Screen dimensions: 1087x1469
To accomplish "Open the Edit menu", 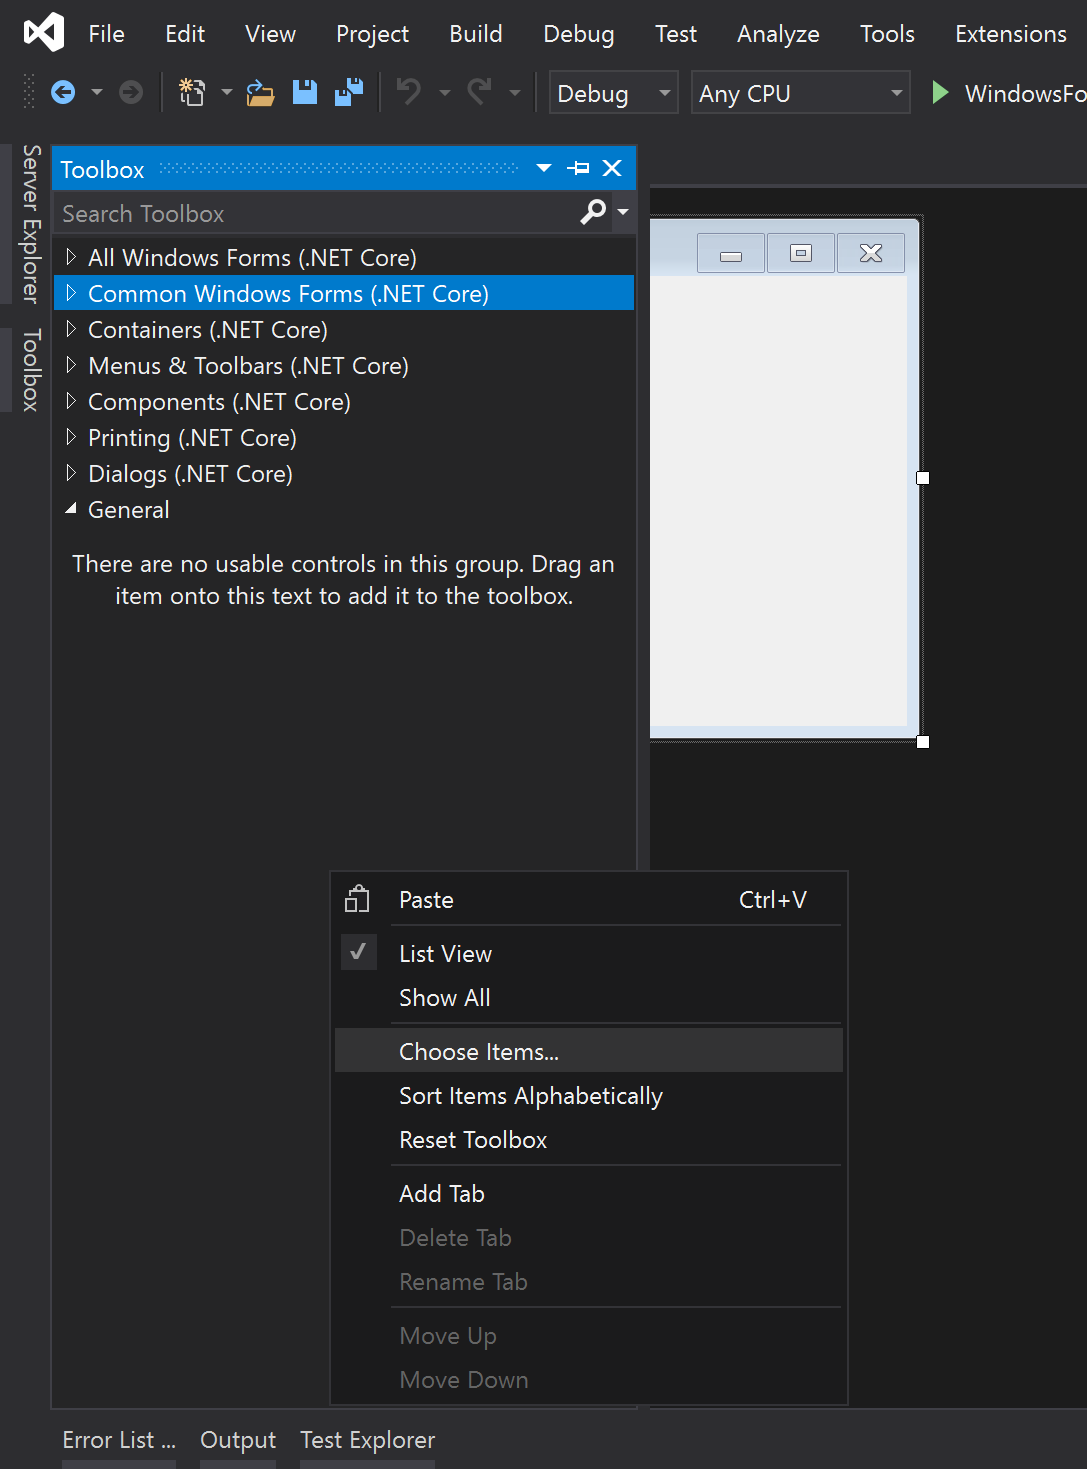I will tap(185, 34).
